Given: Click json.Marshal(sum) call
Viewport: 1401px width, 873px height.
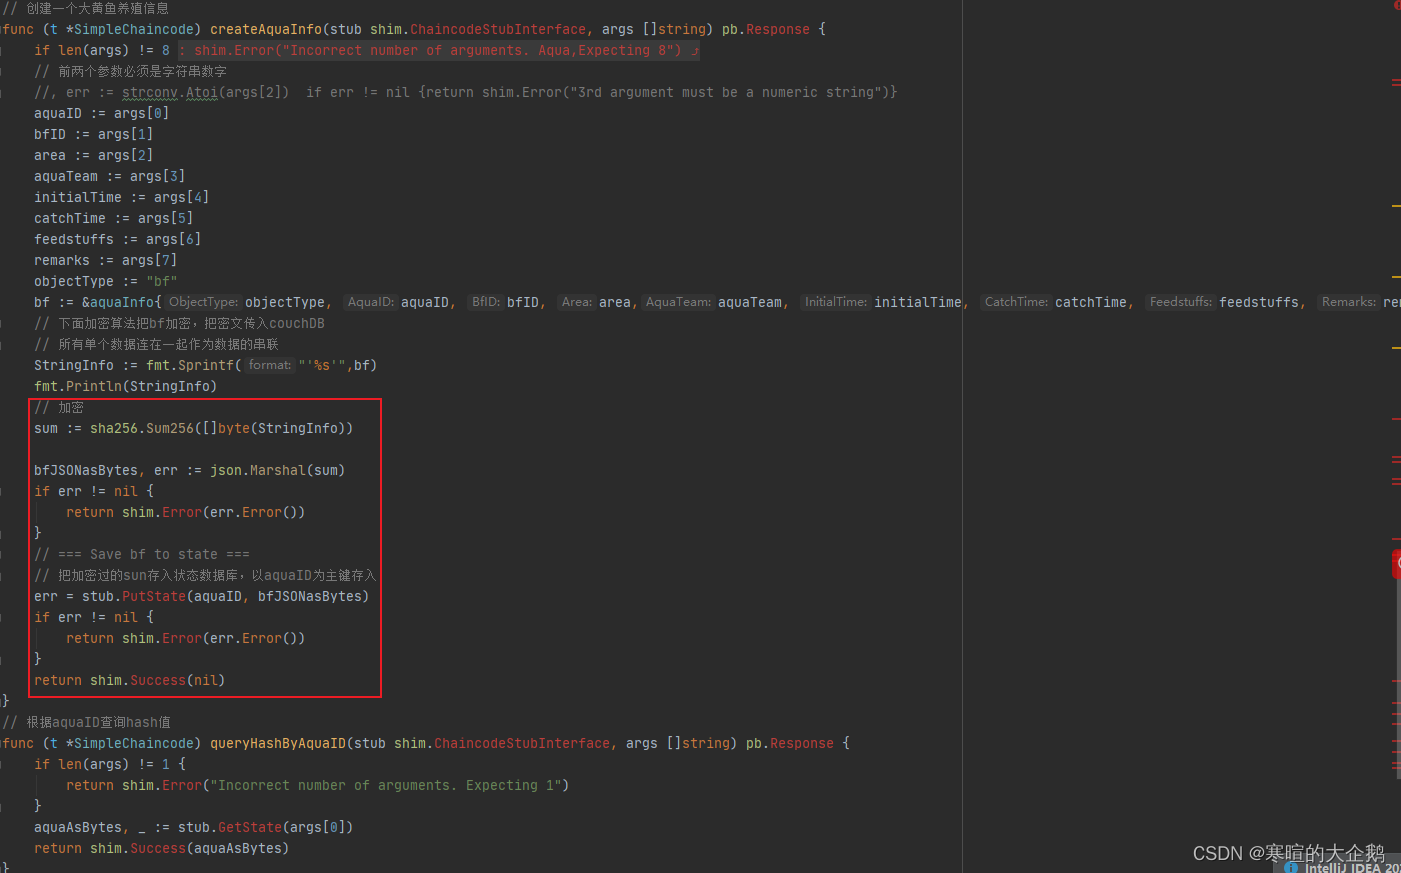Looking at the screenshot, I should coord(277,470).
